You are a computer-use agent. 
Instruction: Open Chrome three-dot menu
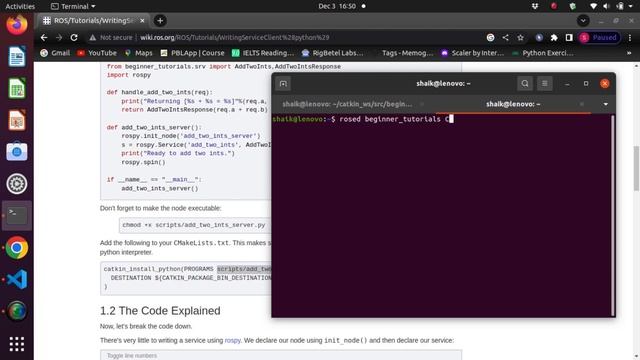click(x=630, y=38)
